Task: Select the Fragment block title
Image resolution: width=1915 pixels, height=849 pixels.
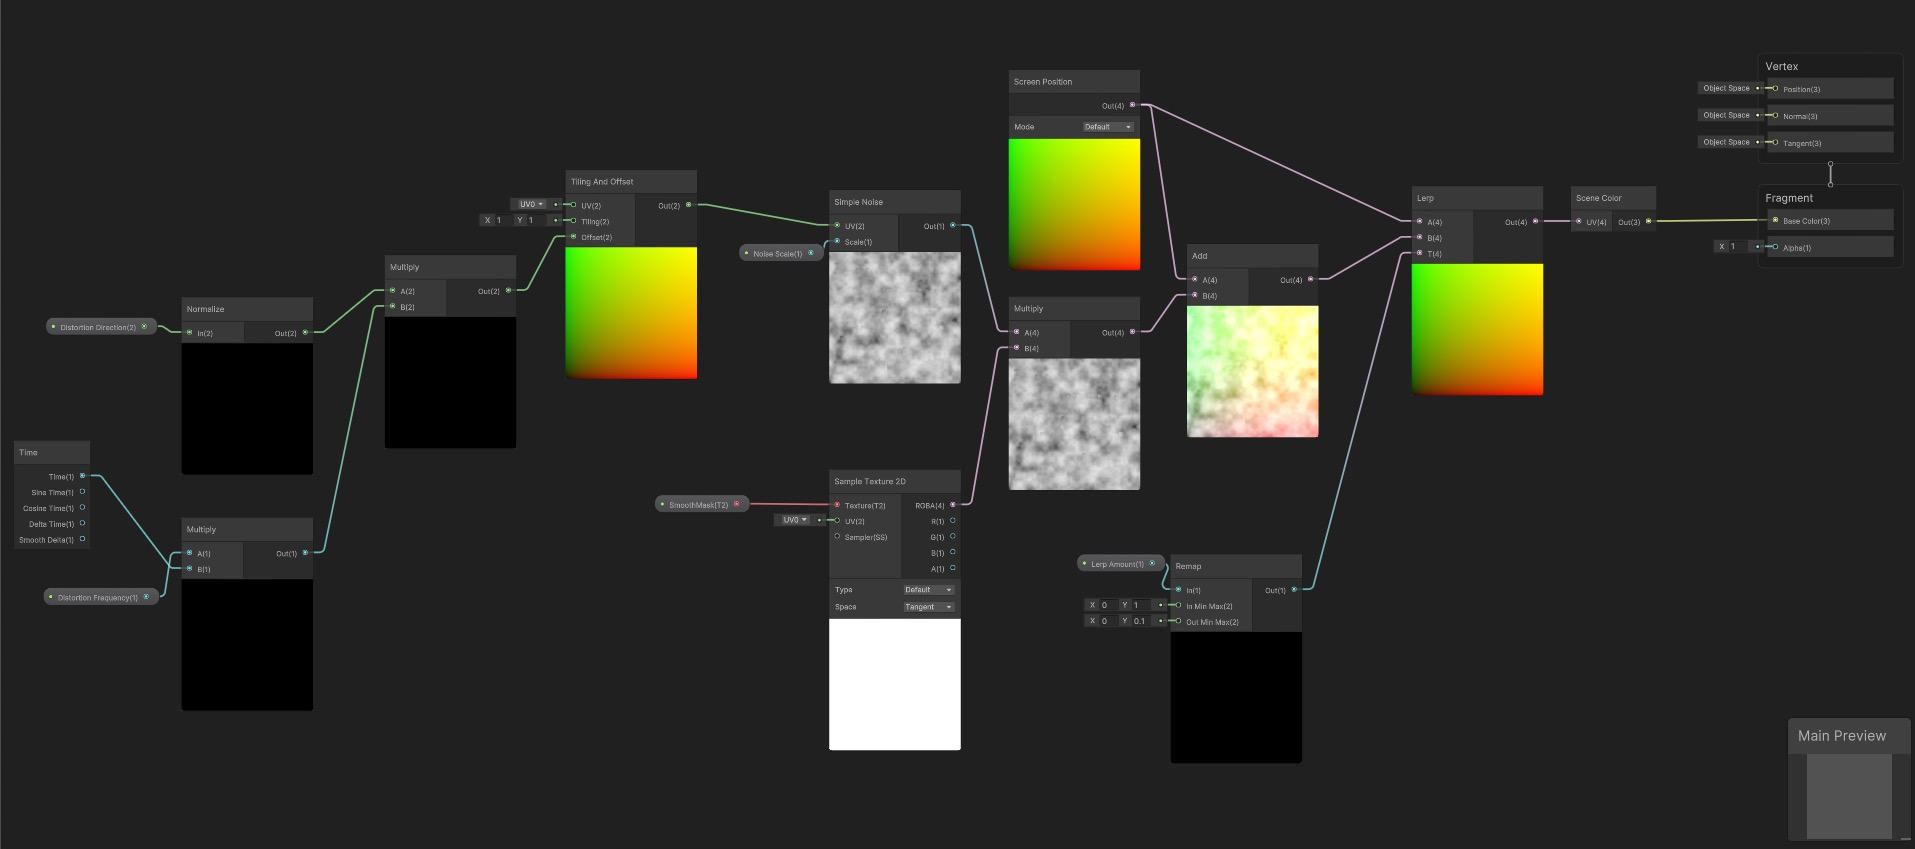Action: coord(1789,198)
